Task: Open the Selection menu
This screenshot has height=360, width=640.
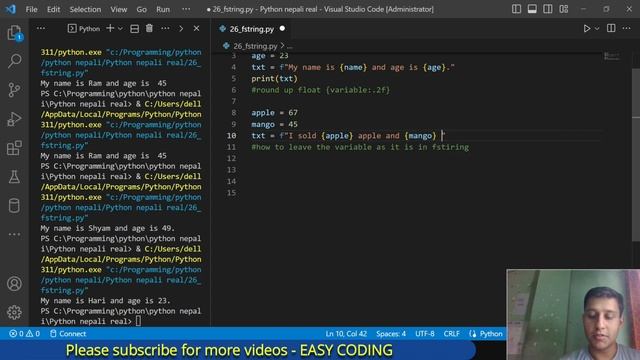Action: click(x=85, y=9)
